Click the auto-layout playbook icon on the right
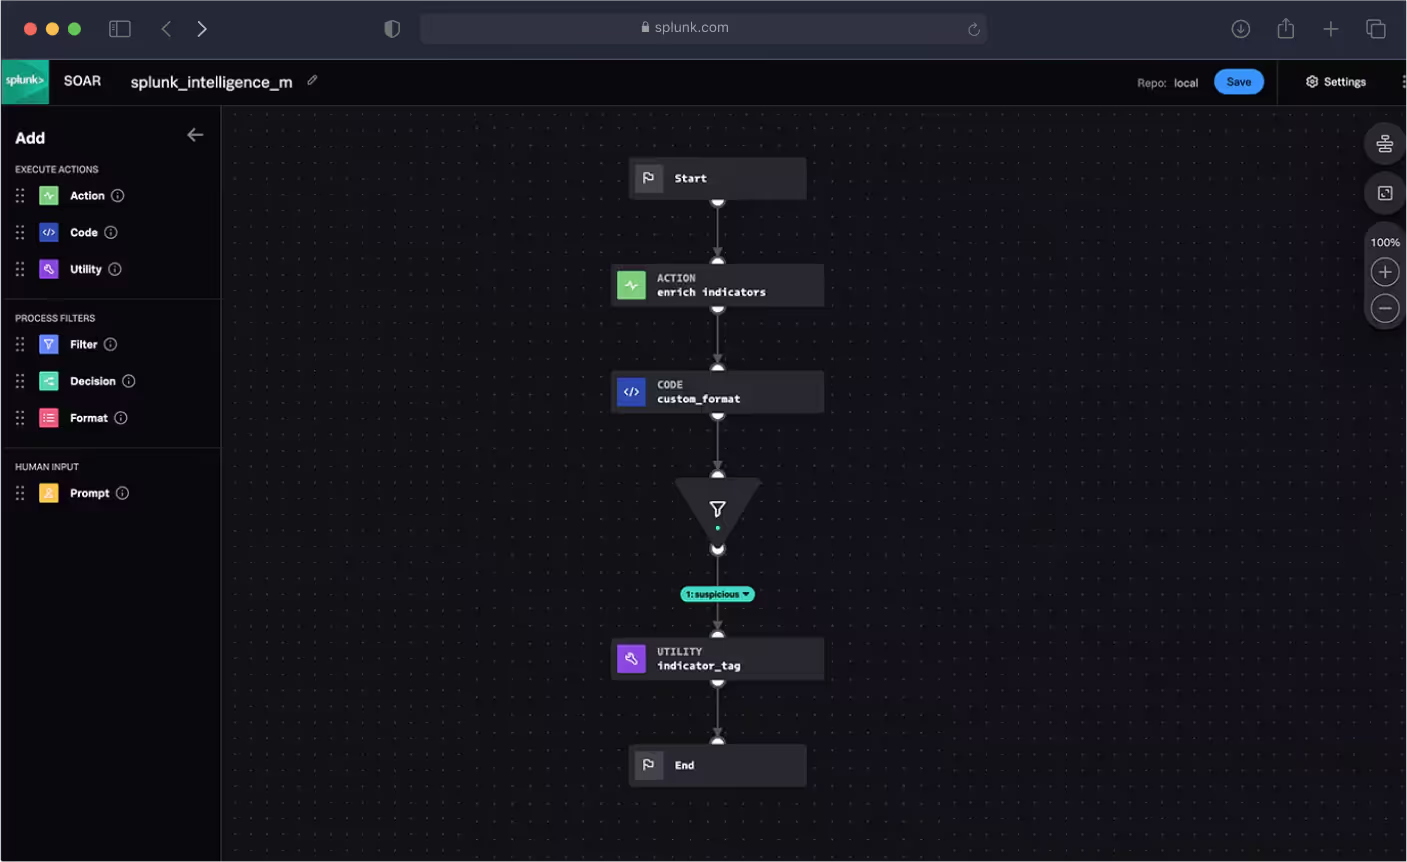The width and height of the screenshot is (1407, 862). point(1384,143)
